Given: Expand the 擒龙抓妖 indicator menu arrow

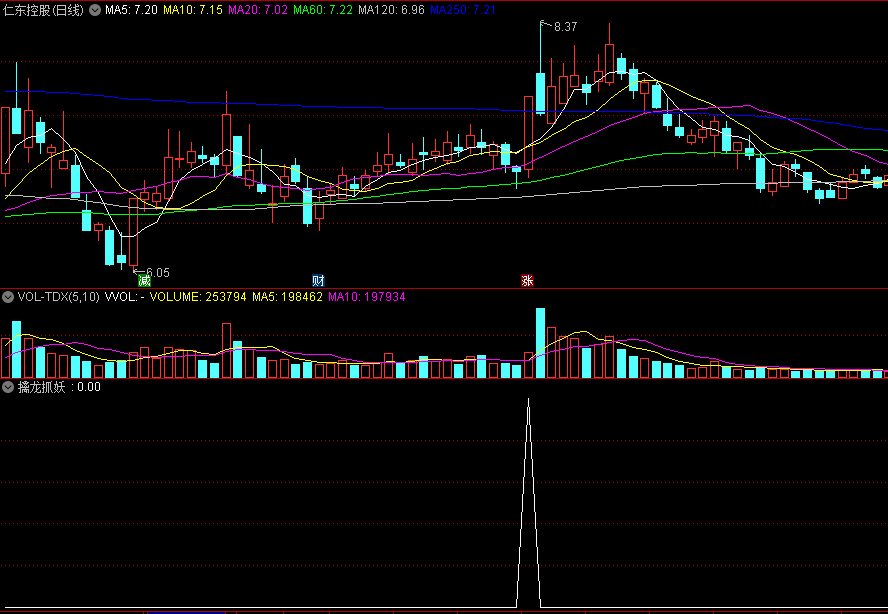Looking at the screenshot, I should coord(8,387).
